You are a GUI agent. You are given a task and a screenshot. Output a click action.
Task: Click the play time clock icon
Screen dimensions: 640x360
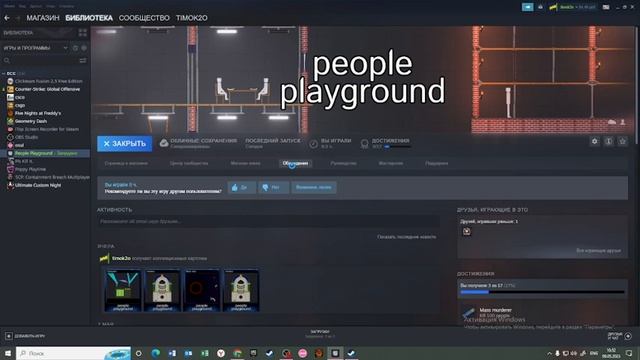pyautogui.click(x=313, y=143)
